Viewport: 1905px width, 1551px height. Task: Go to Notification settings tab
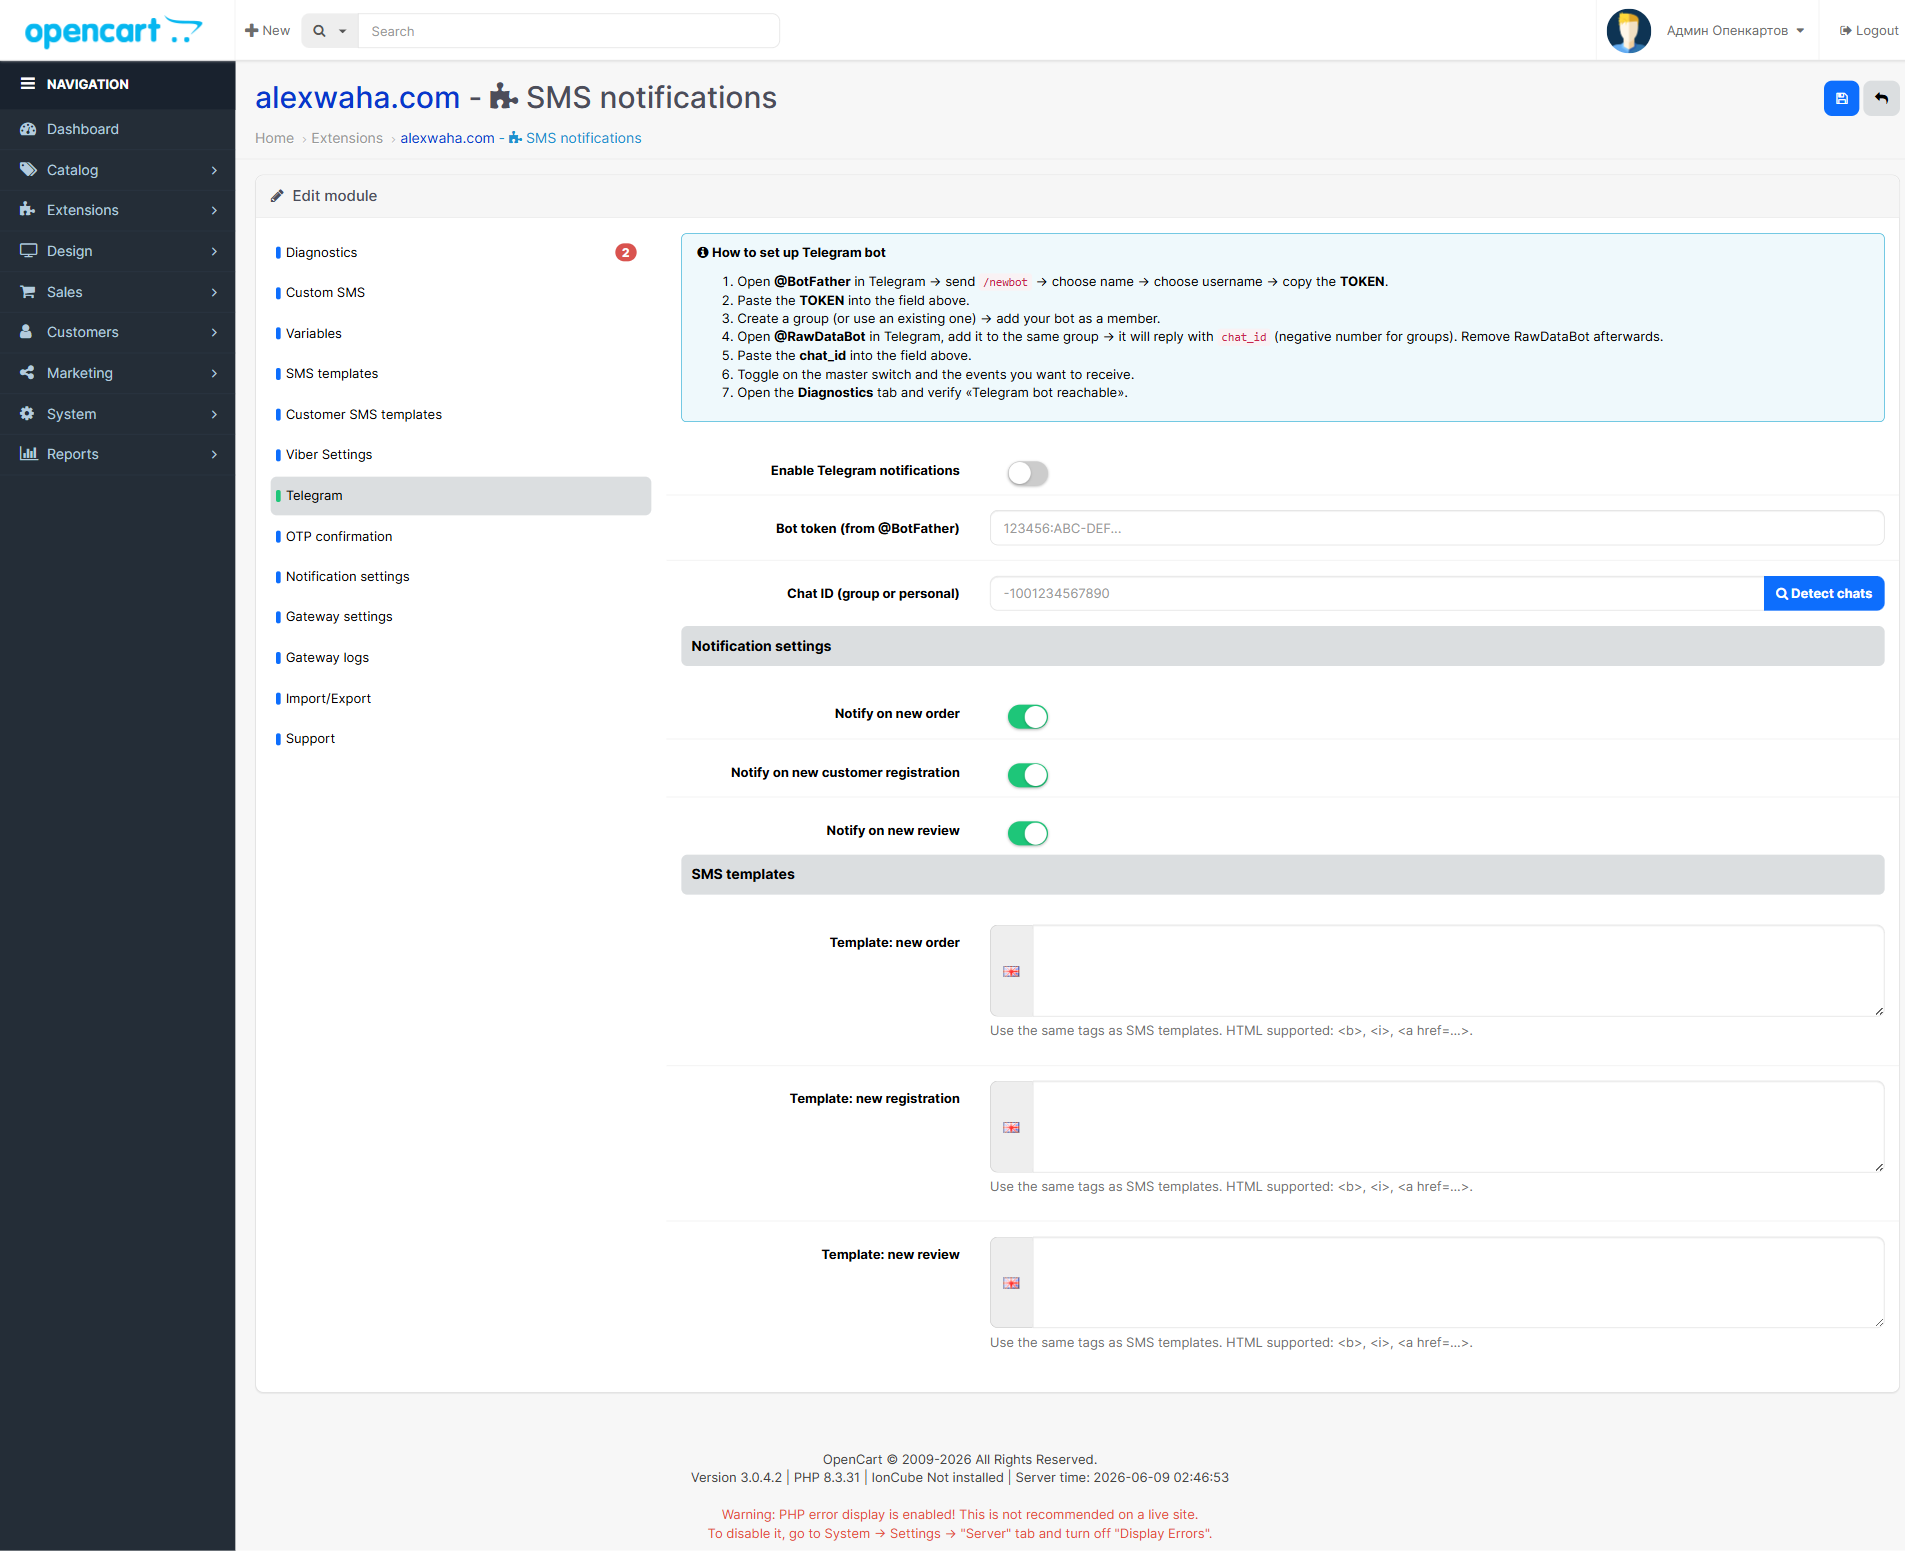pos(461,577)
